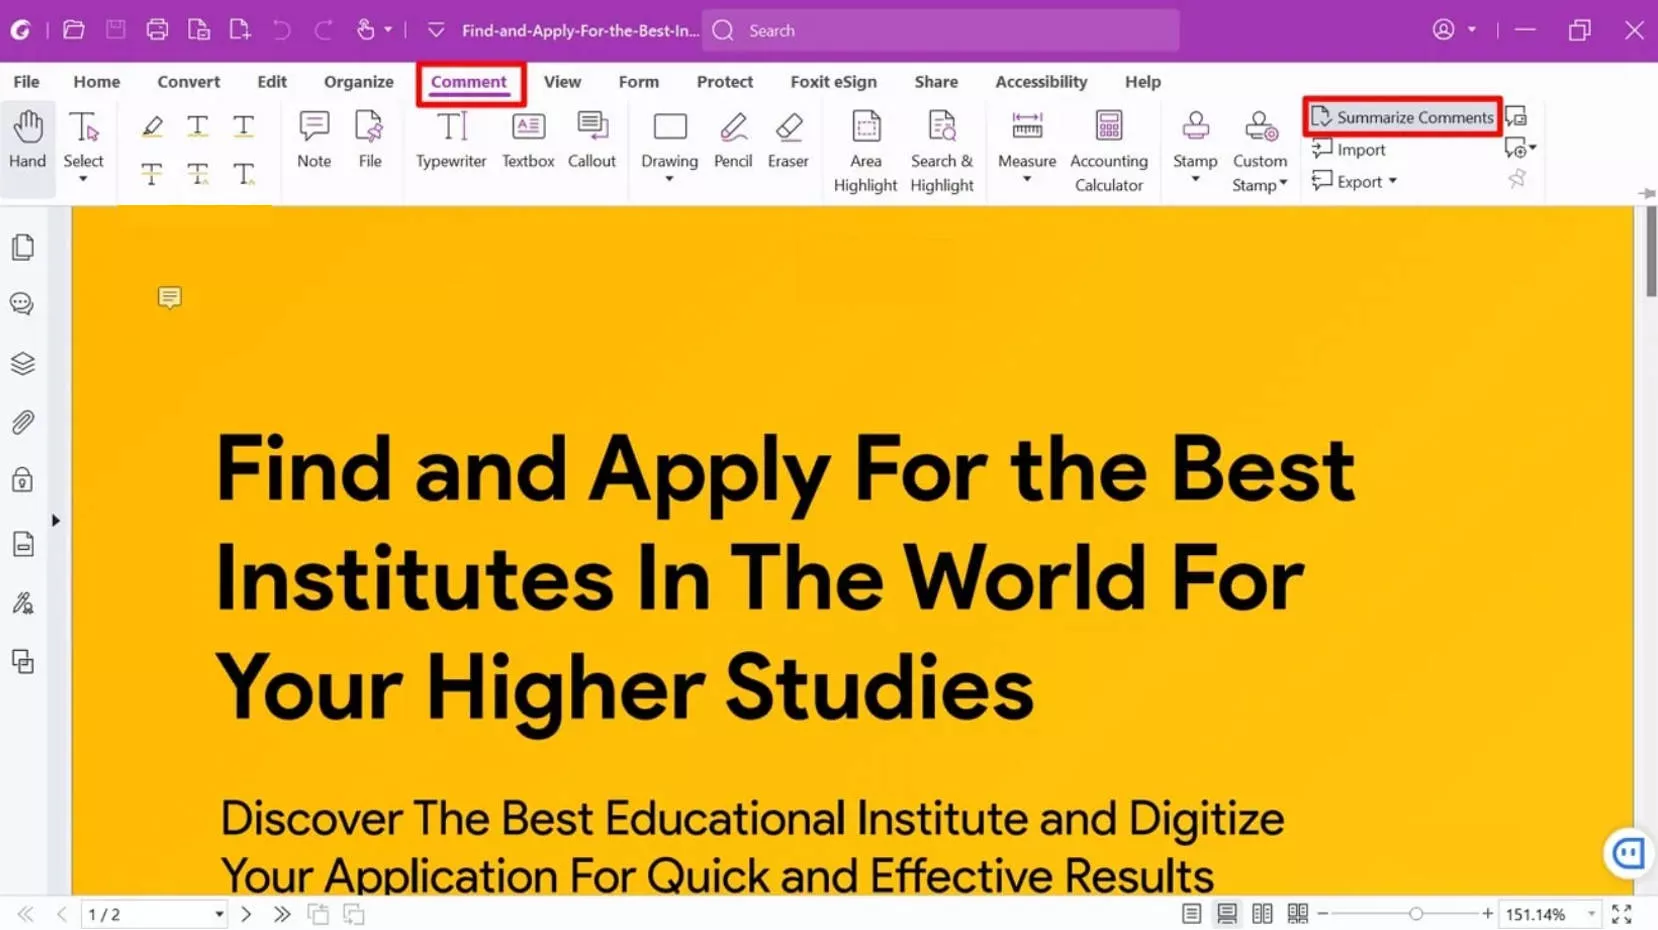The image size is (1658, 930).
Task: Click the Search input field
Action: click(941, 30)
